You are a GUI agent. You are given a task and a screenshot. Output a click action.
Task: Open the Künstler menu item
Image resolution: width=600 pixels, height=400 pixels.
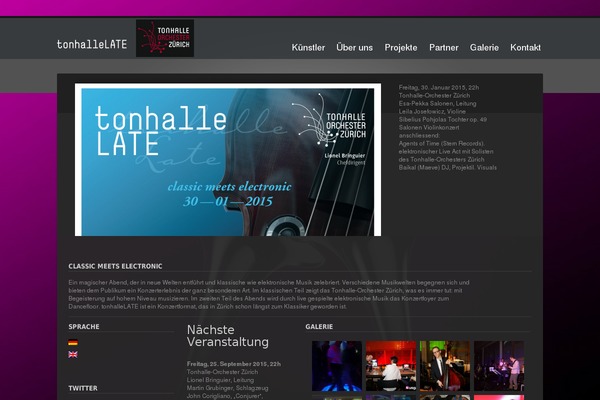click(x=308, y=47)
